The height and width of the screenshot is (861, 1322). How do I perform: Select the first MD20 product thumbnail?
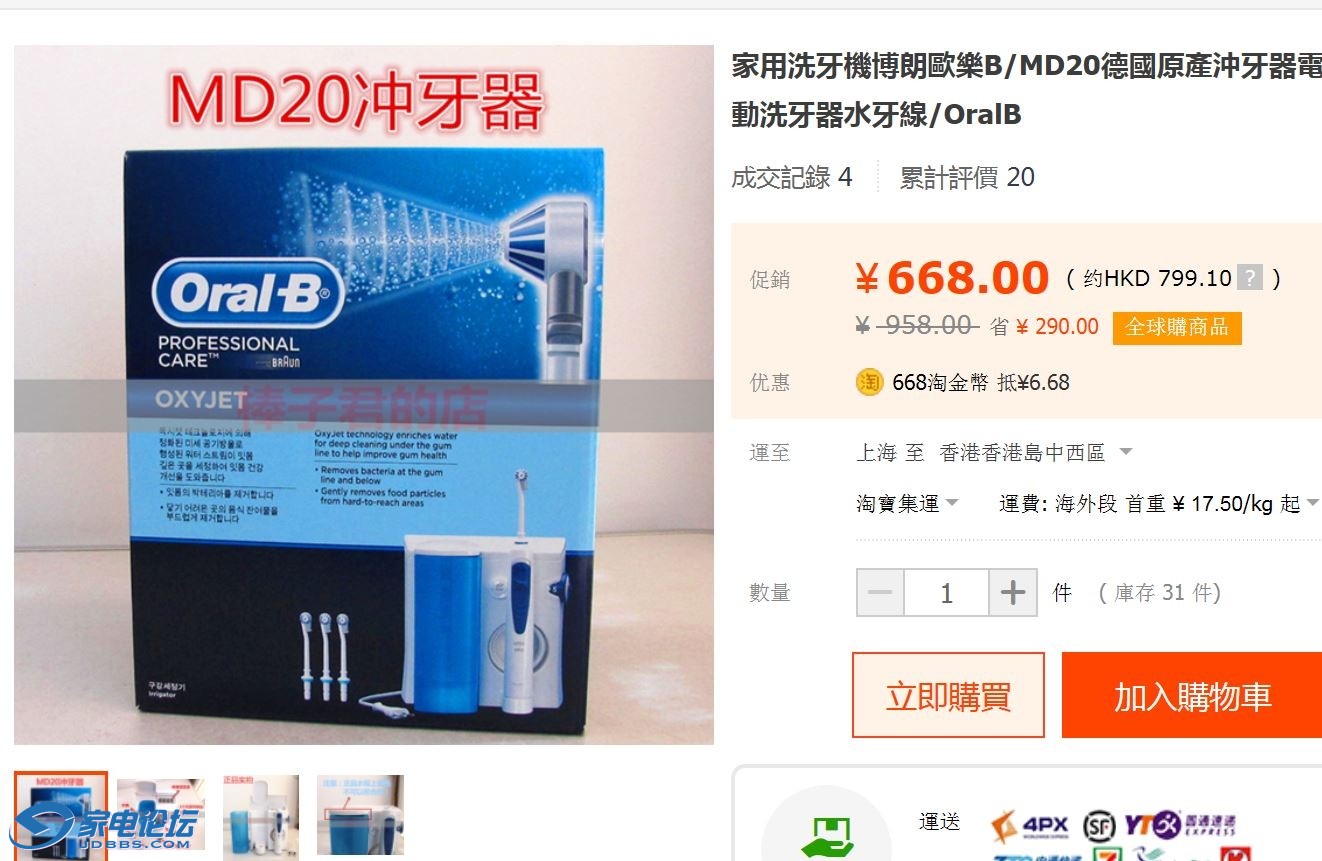click(x=61, y=815)
